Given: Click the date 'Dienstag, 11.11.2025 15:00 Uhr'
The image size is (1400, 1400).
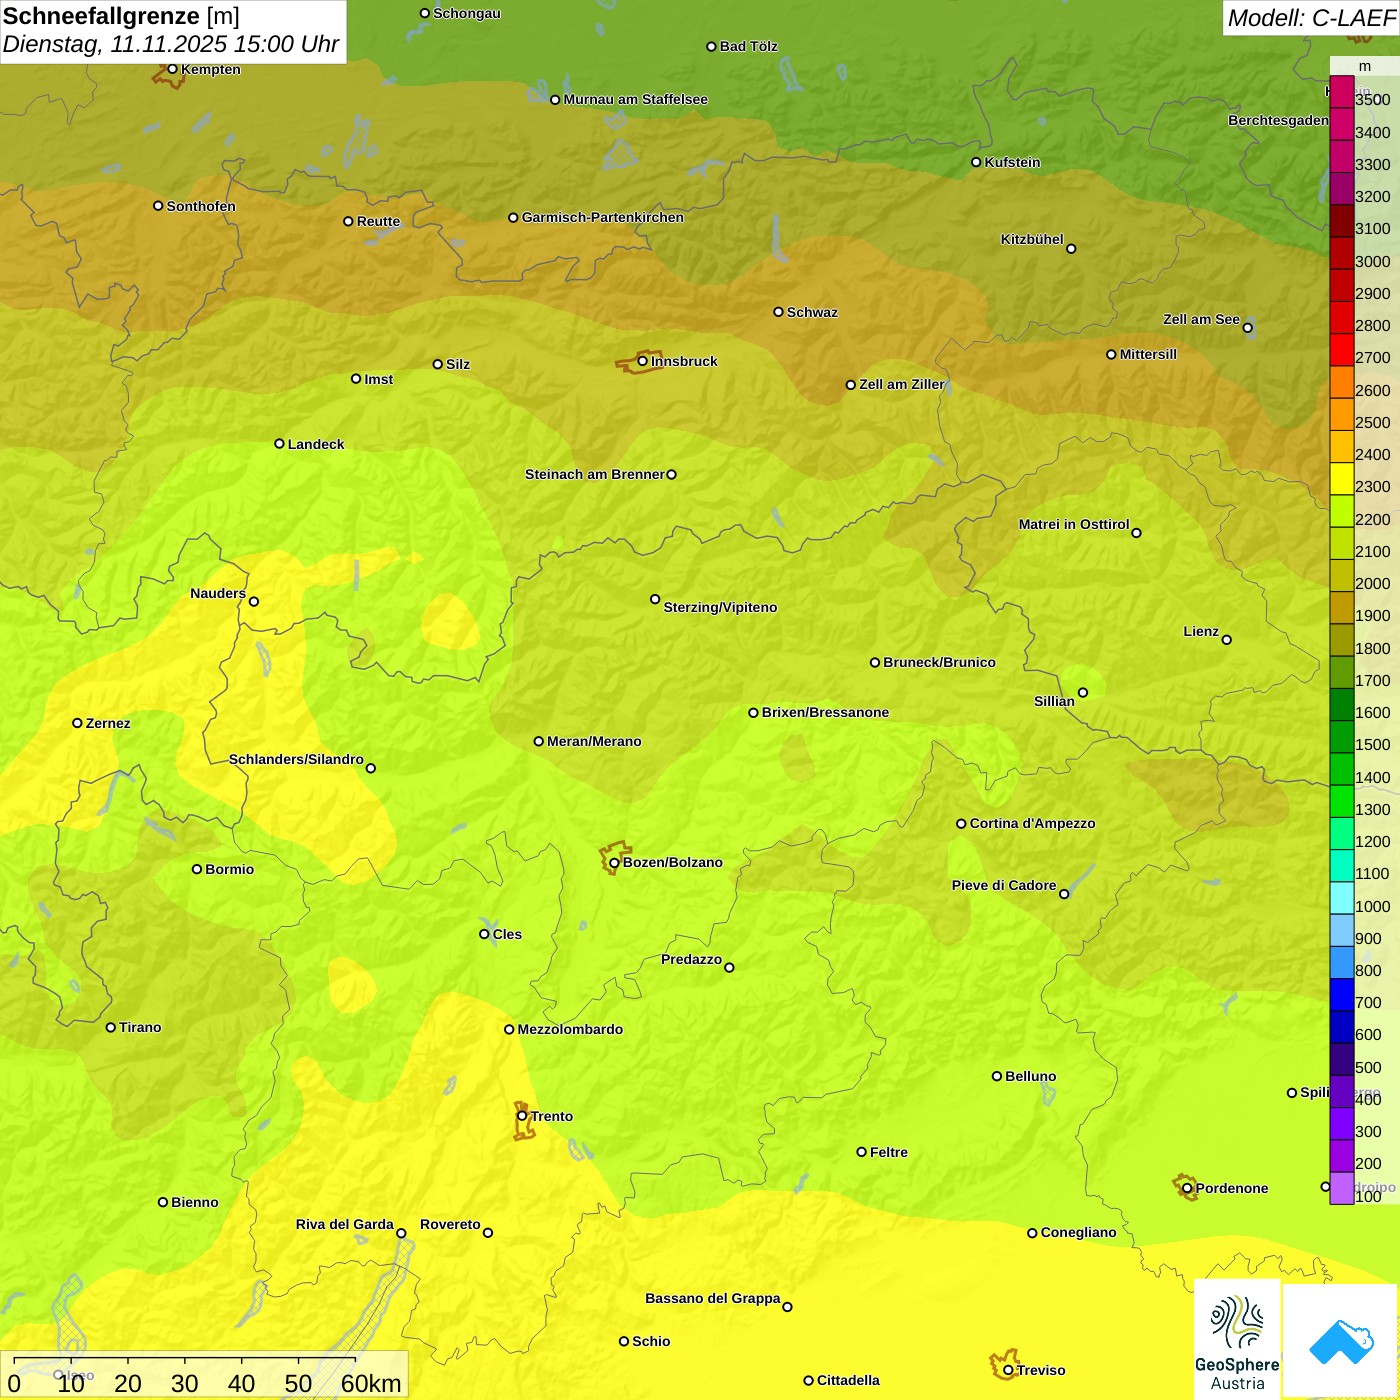Looking at the screenshot, I should [x=171, y=44].
